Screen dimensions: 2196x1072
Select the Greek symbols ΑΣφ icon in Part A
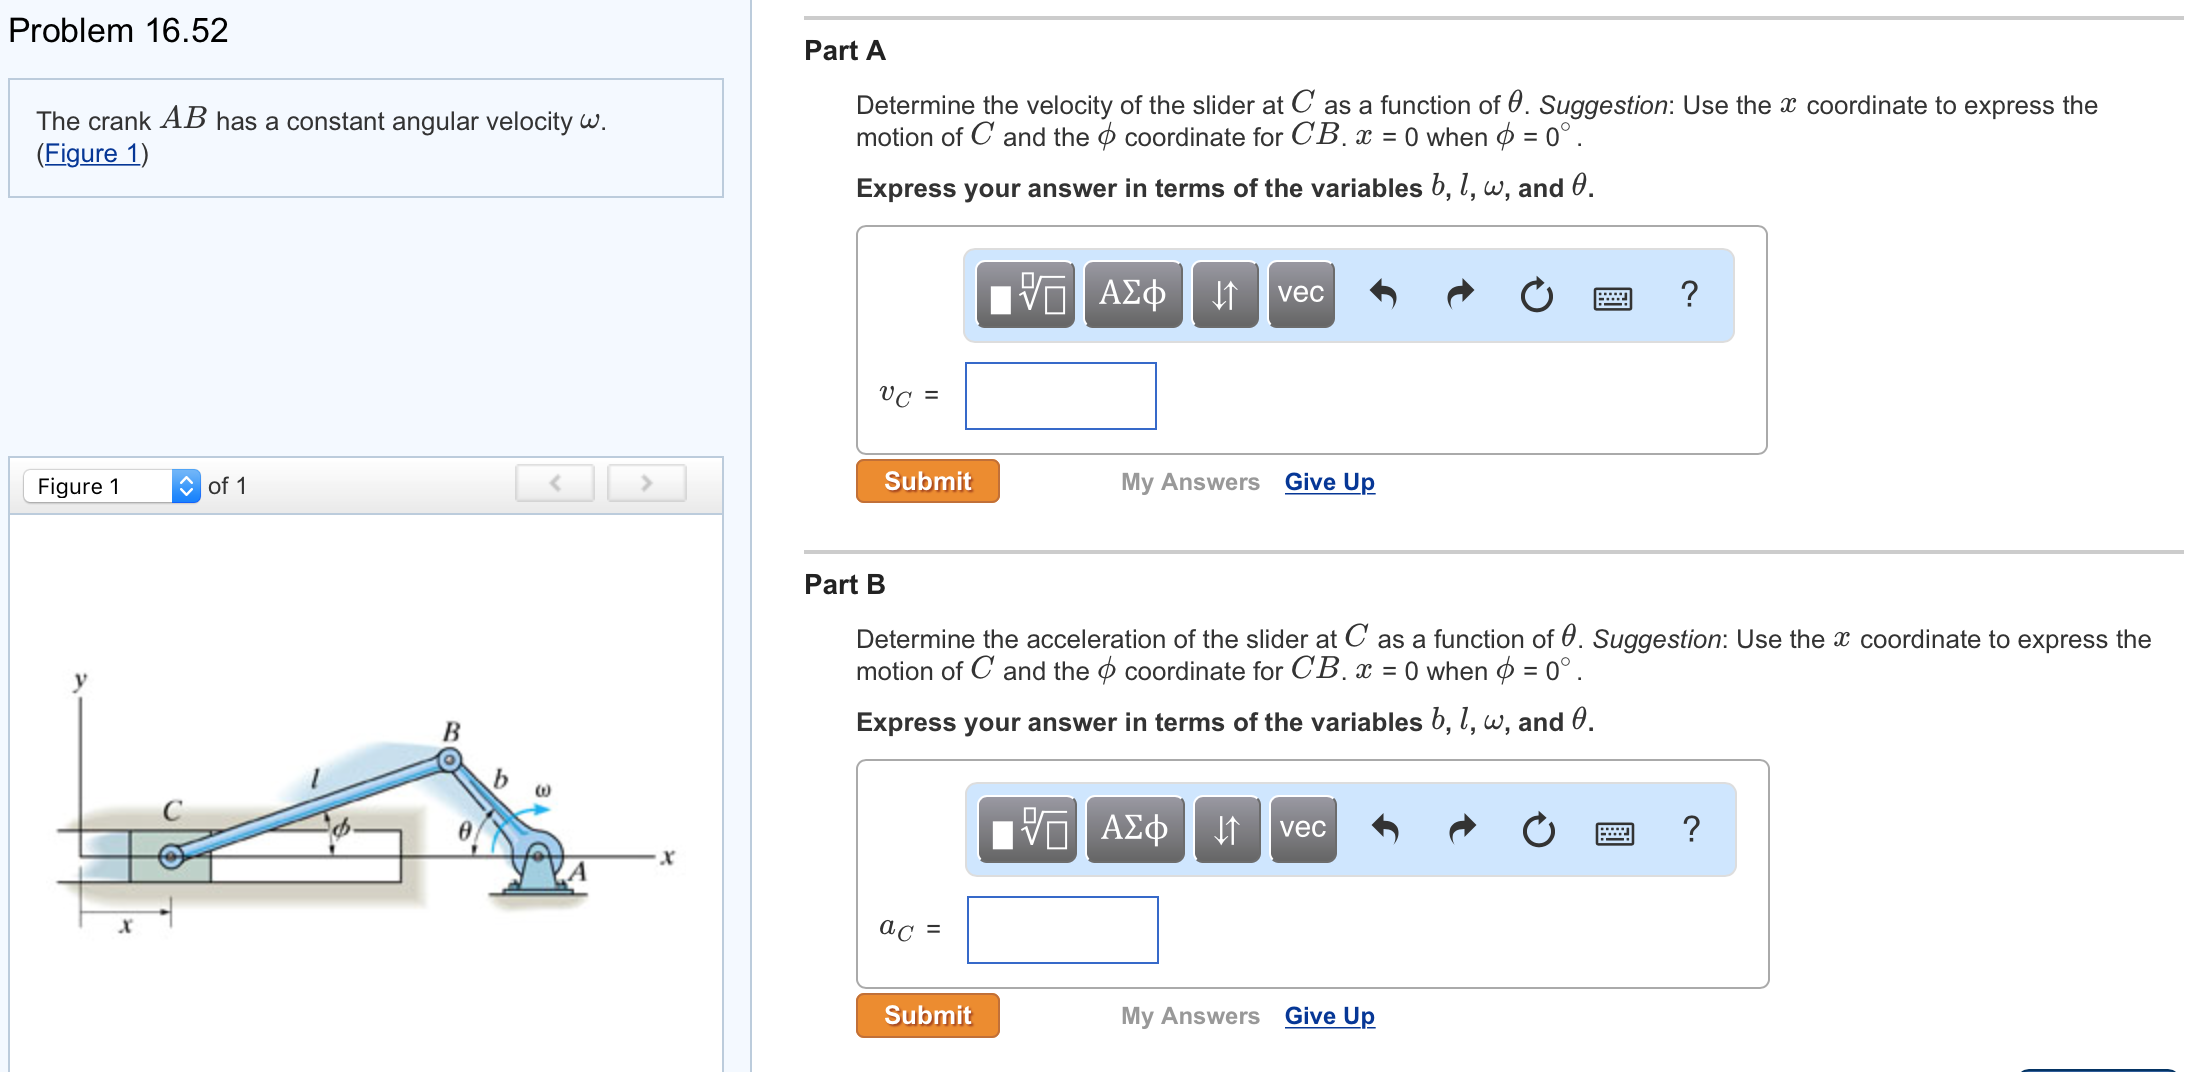tap(1133, 294)
